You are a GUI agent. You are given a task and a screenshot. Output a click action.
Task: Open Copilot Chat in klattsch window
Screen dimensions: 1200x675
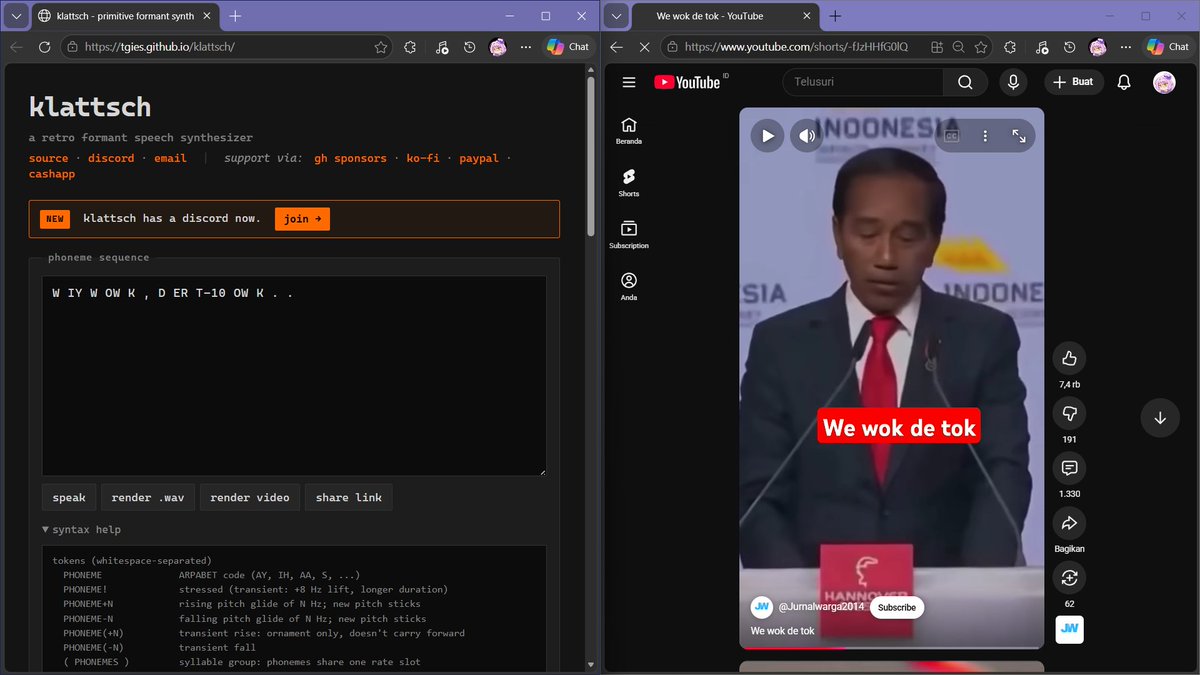(567, 47)
